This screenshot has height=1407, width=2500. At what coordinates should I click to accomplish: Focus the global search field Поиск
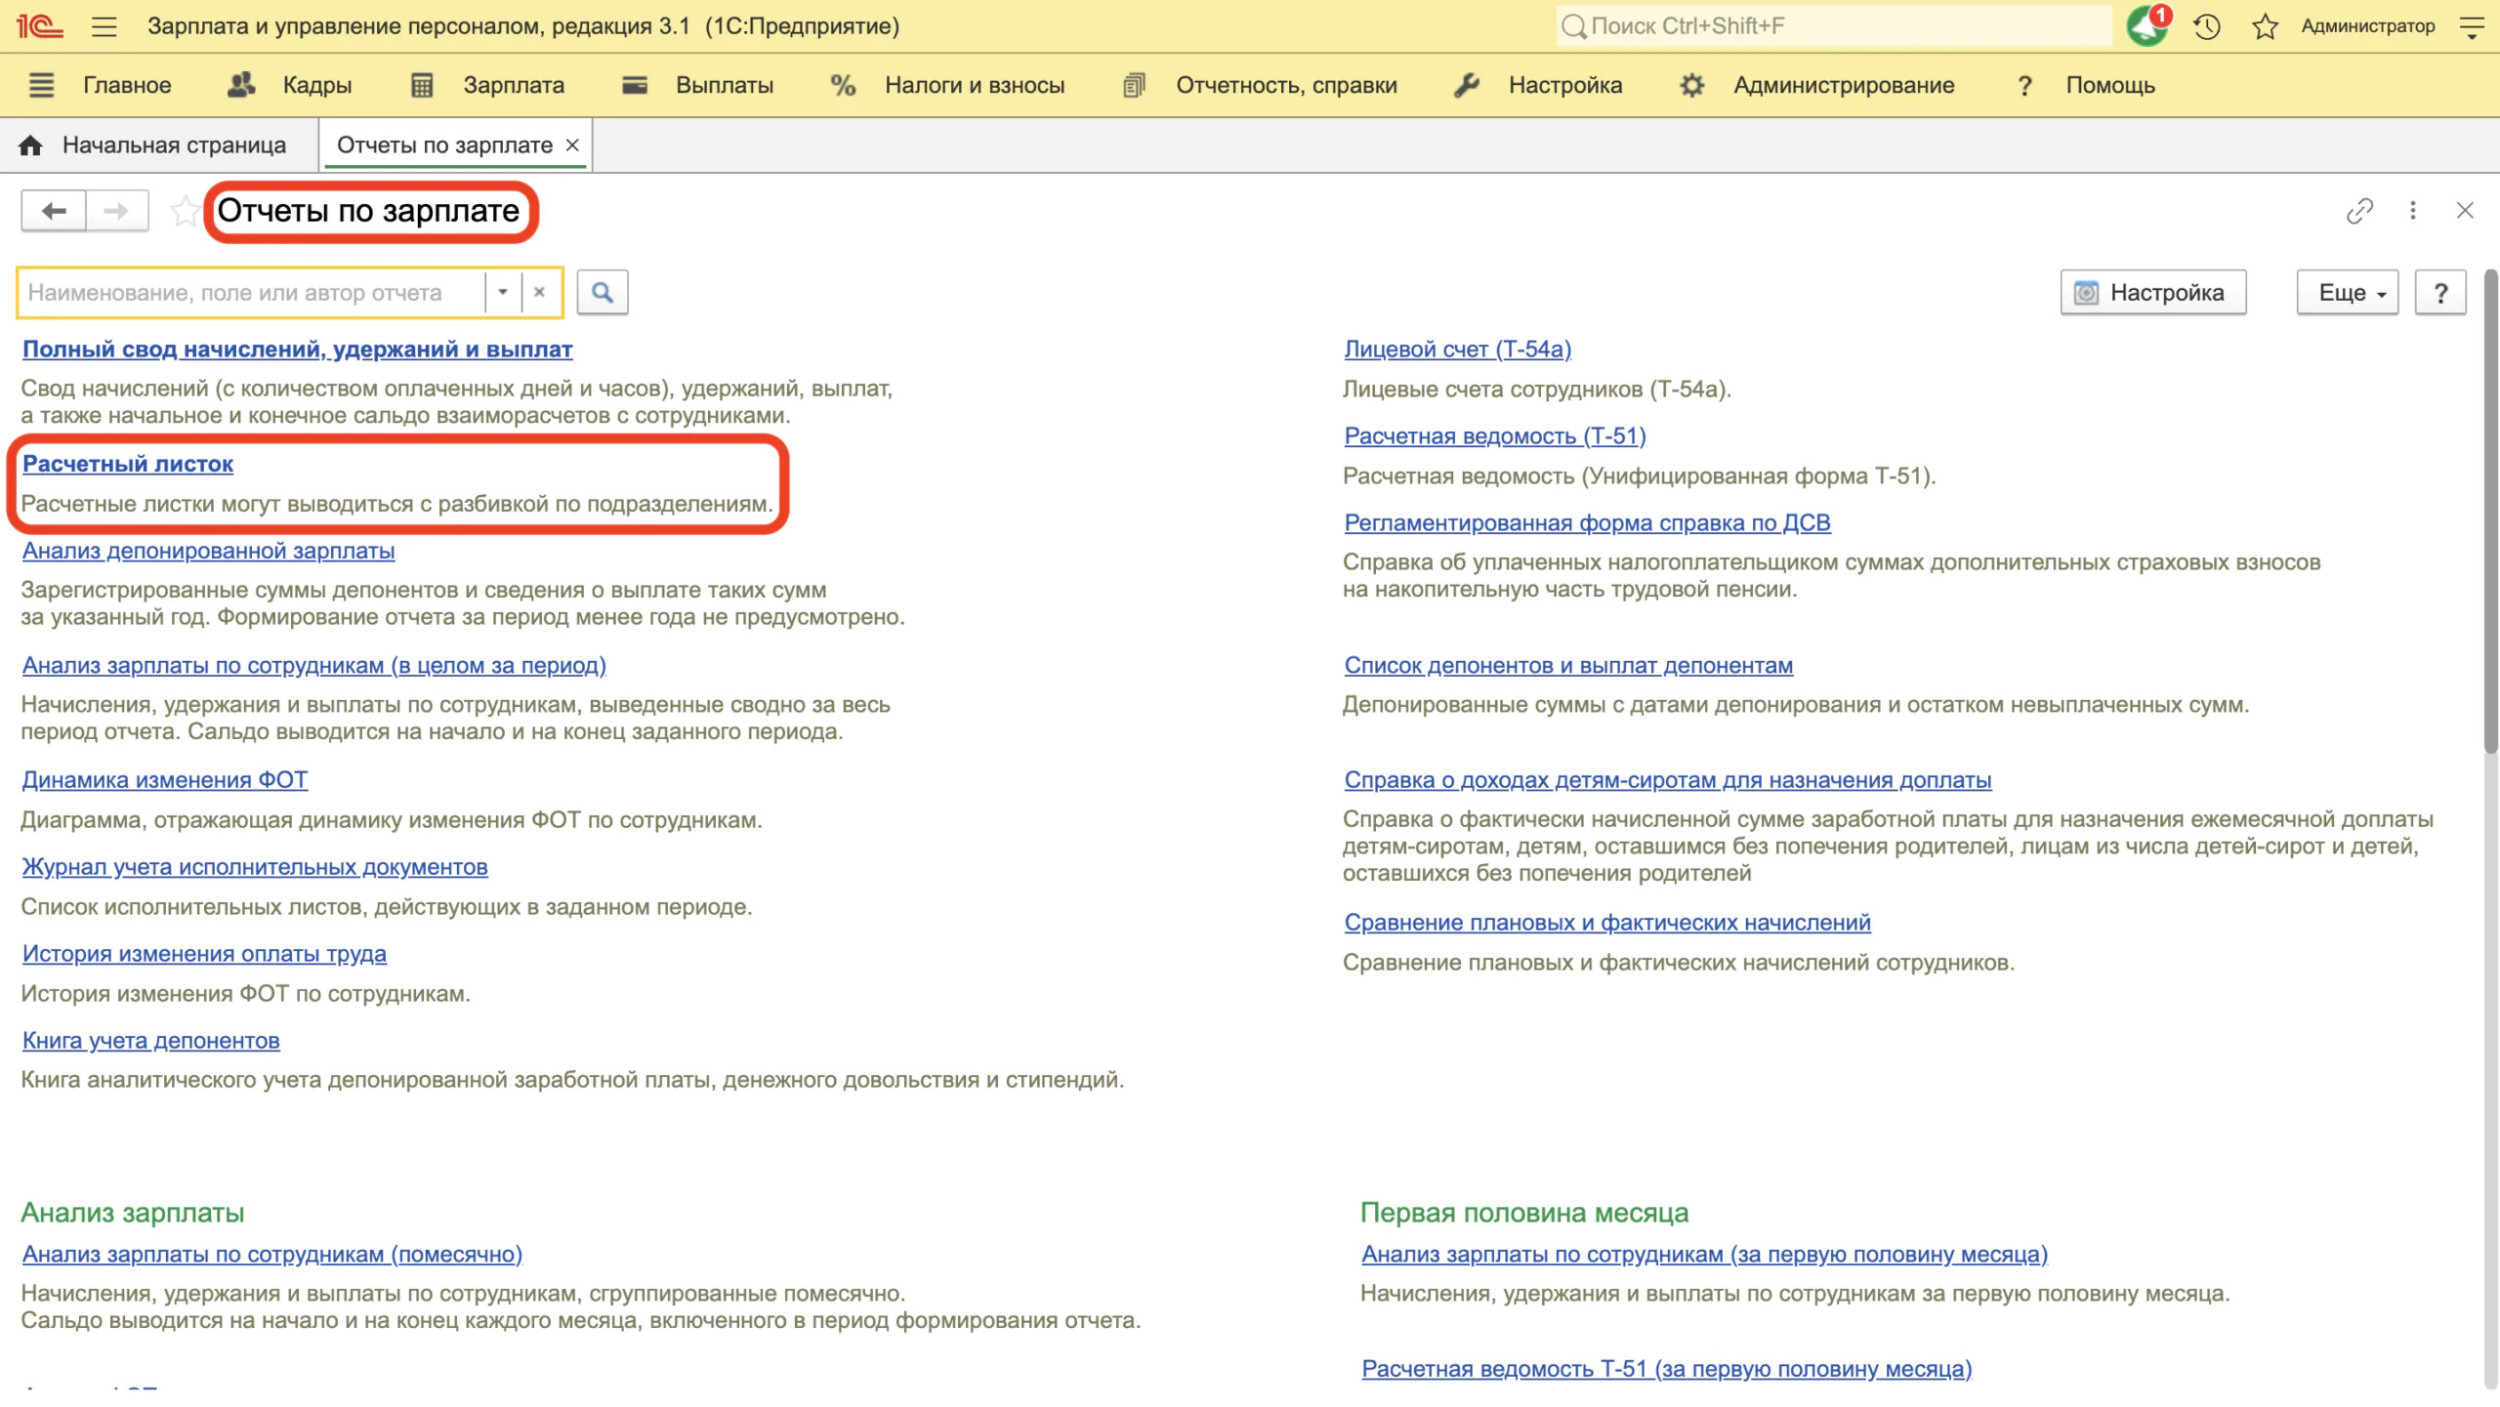click(x=1832, y=26)
